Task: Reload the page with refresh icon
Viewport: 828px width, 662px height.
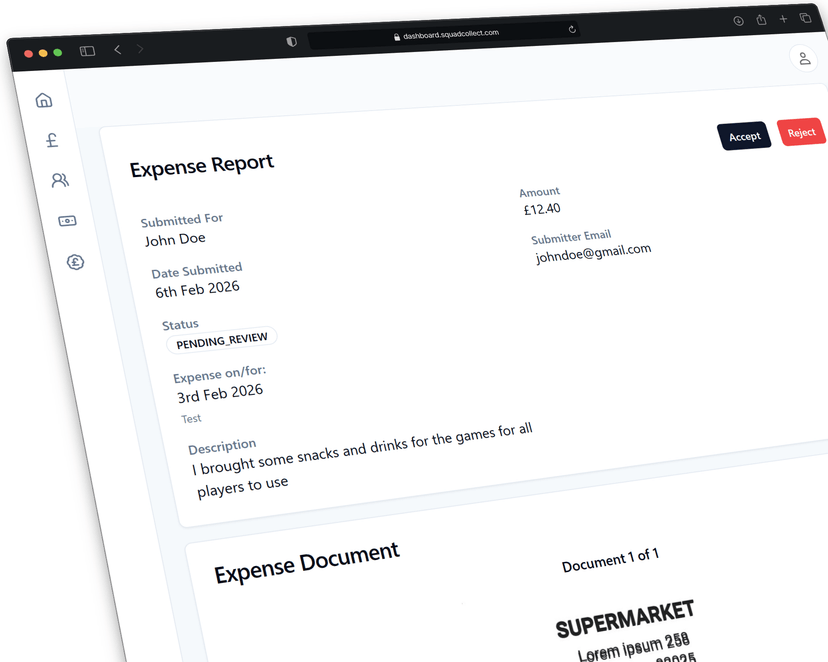Action: [x=572, y=30]
